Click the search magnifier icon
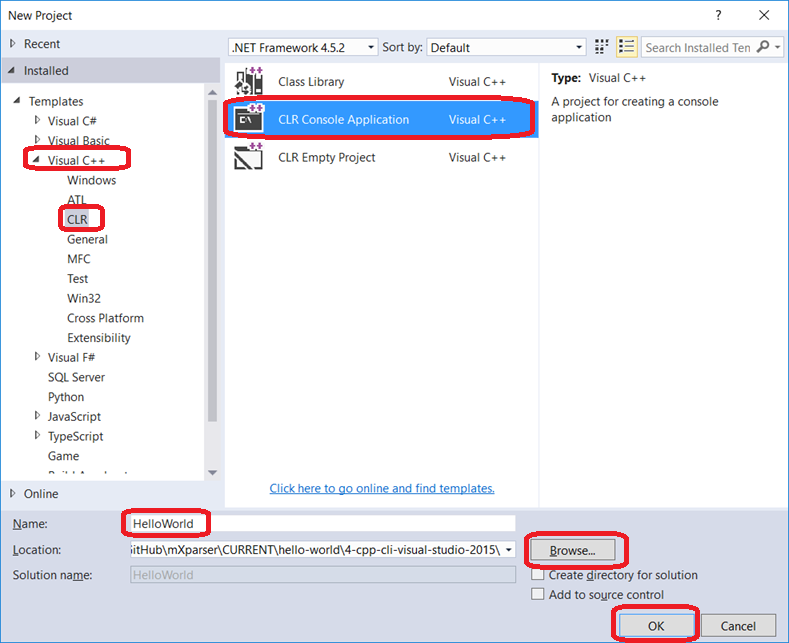 click(x=763, y=47)
